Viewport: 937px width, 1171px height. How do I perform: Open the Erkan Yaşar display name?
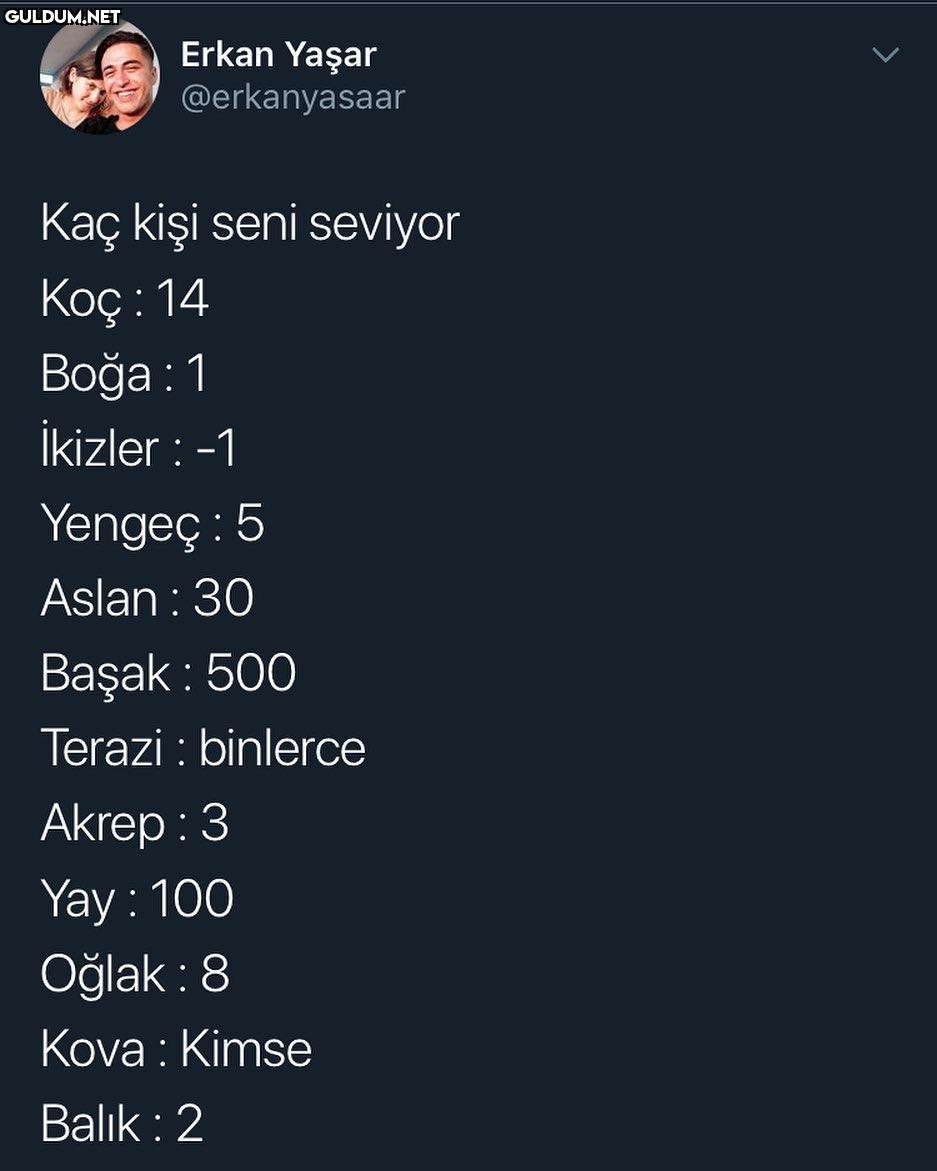click(278, 55)
